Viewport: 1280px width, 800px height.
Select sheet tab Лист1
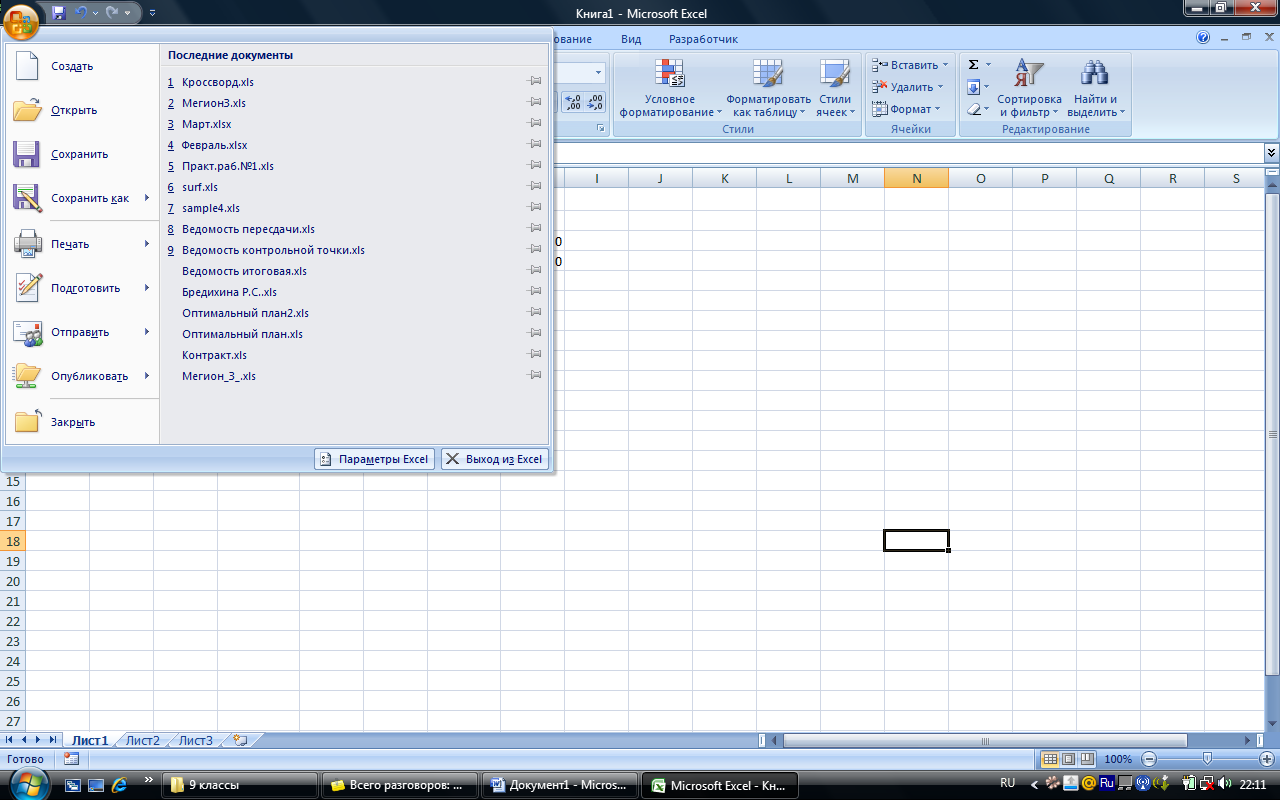[x=90, y=741]
